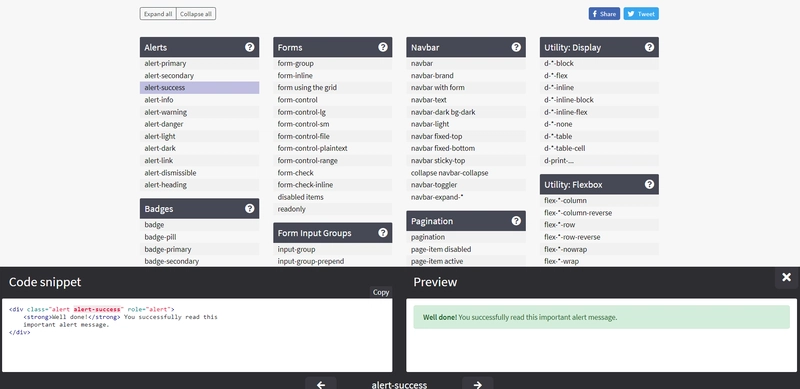This screenshot has height=389, width=800.
Task: Open help for Form Input Groups section
Action: [x=383, y=233]
